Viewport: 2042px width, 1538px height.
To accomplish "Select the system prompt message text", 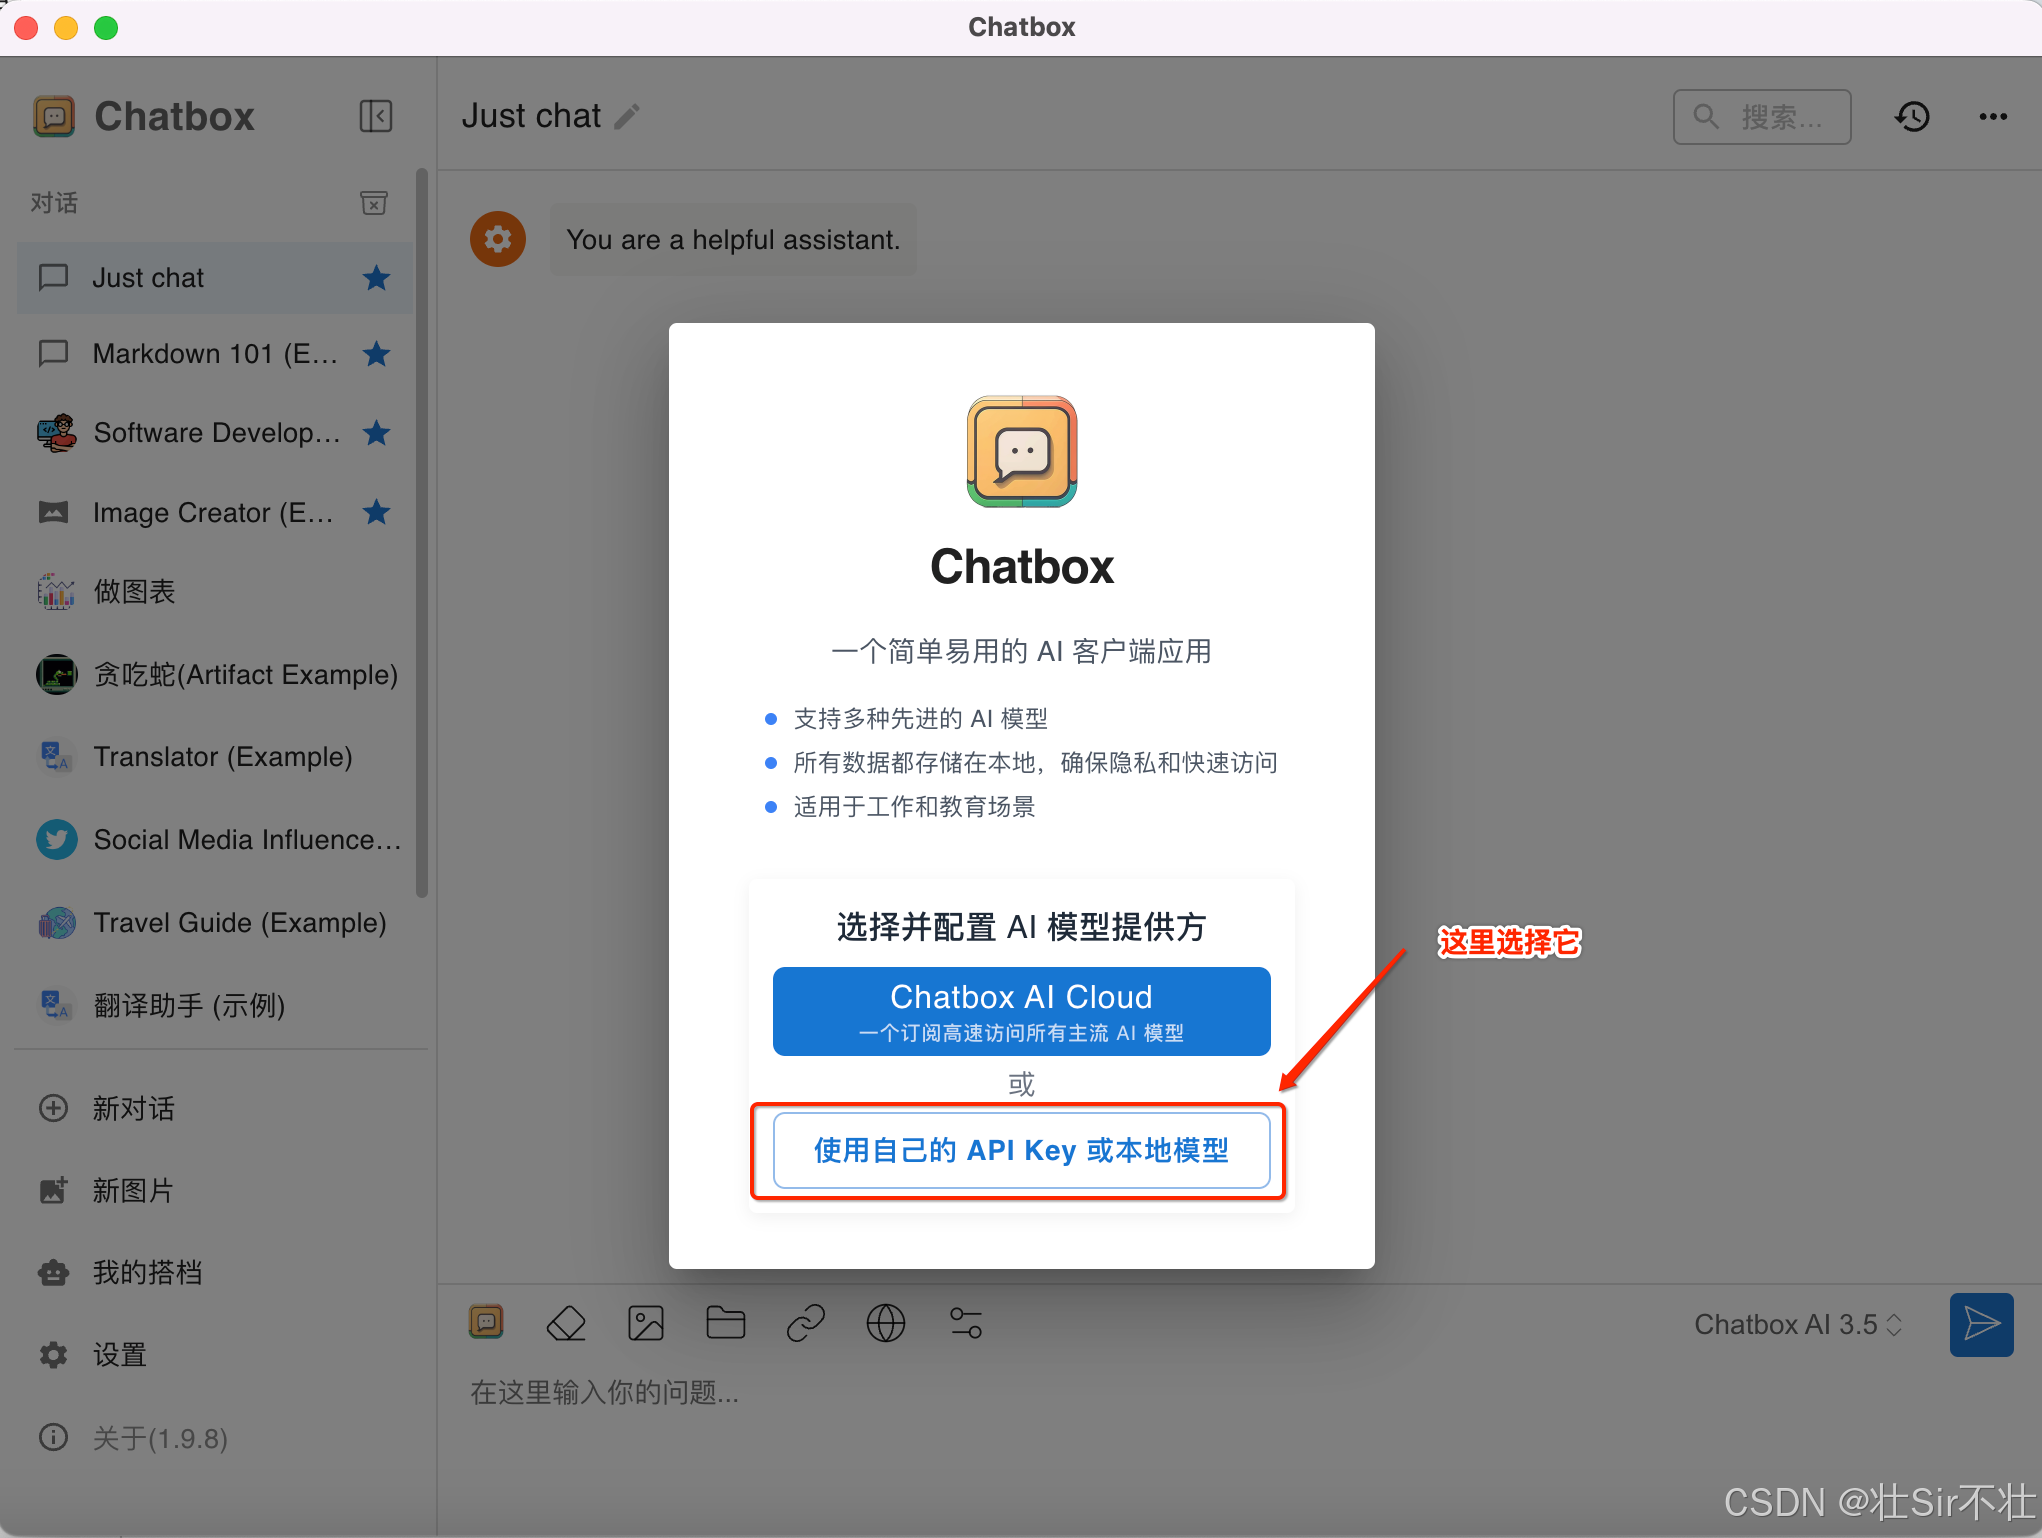I will tap(733, 240).
